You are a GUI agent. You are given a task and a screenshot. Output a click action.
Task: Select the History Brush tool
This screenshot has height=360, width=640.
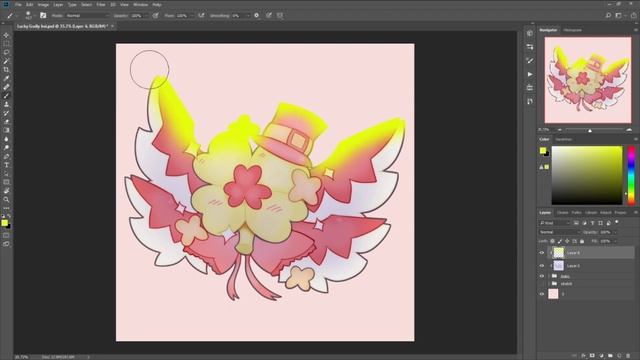[6, 113]
